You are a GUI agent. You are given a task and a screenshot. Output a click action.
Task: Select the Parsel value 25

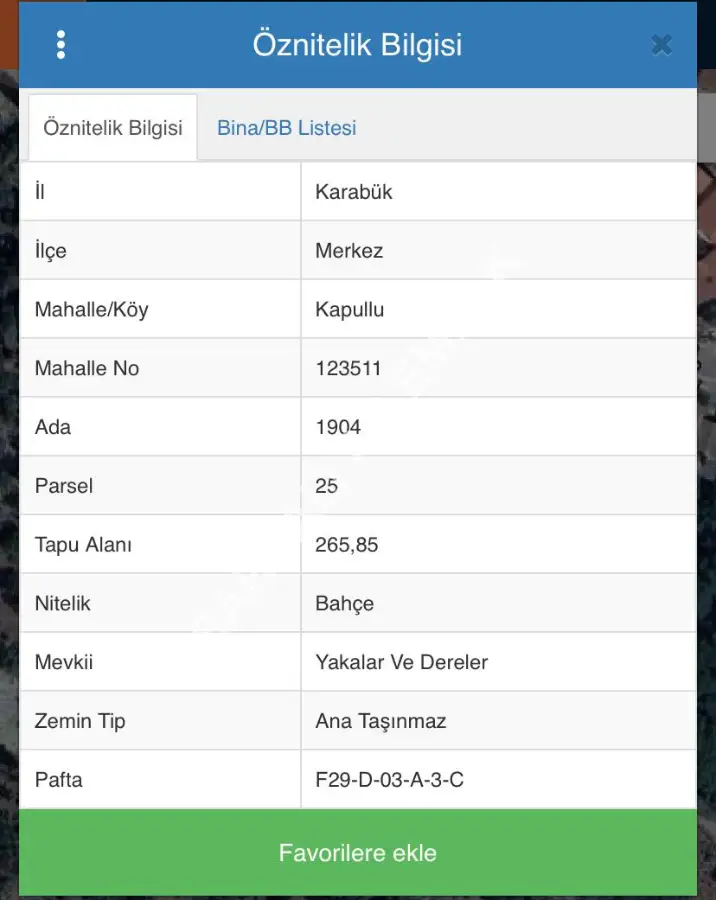(327, 486)
